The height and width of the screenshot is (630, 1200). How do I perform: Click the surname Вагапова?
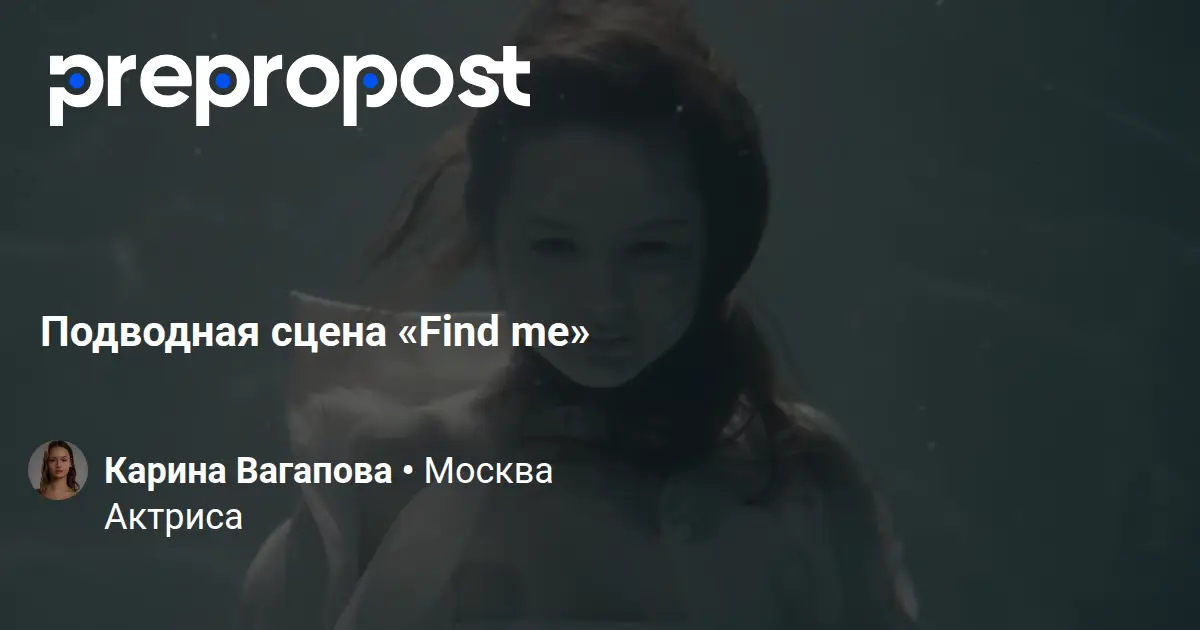point(317,471)
